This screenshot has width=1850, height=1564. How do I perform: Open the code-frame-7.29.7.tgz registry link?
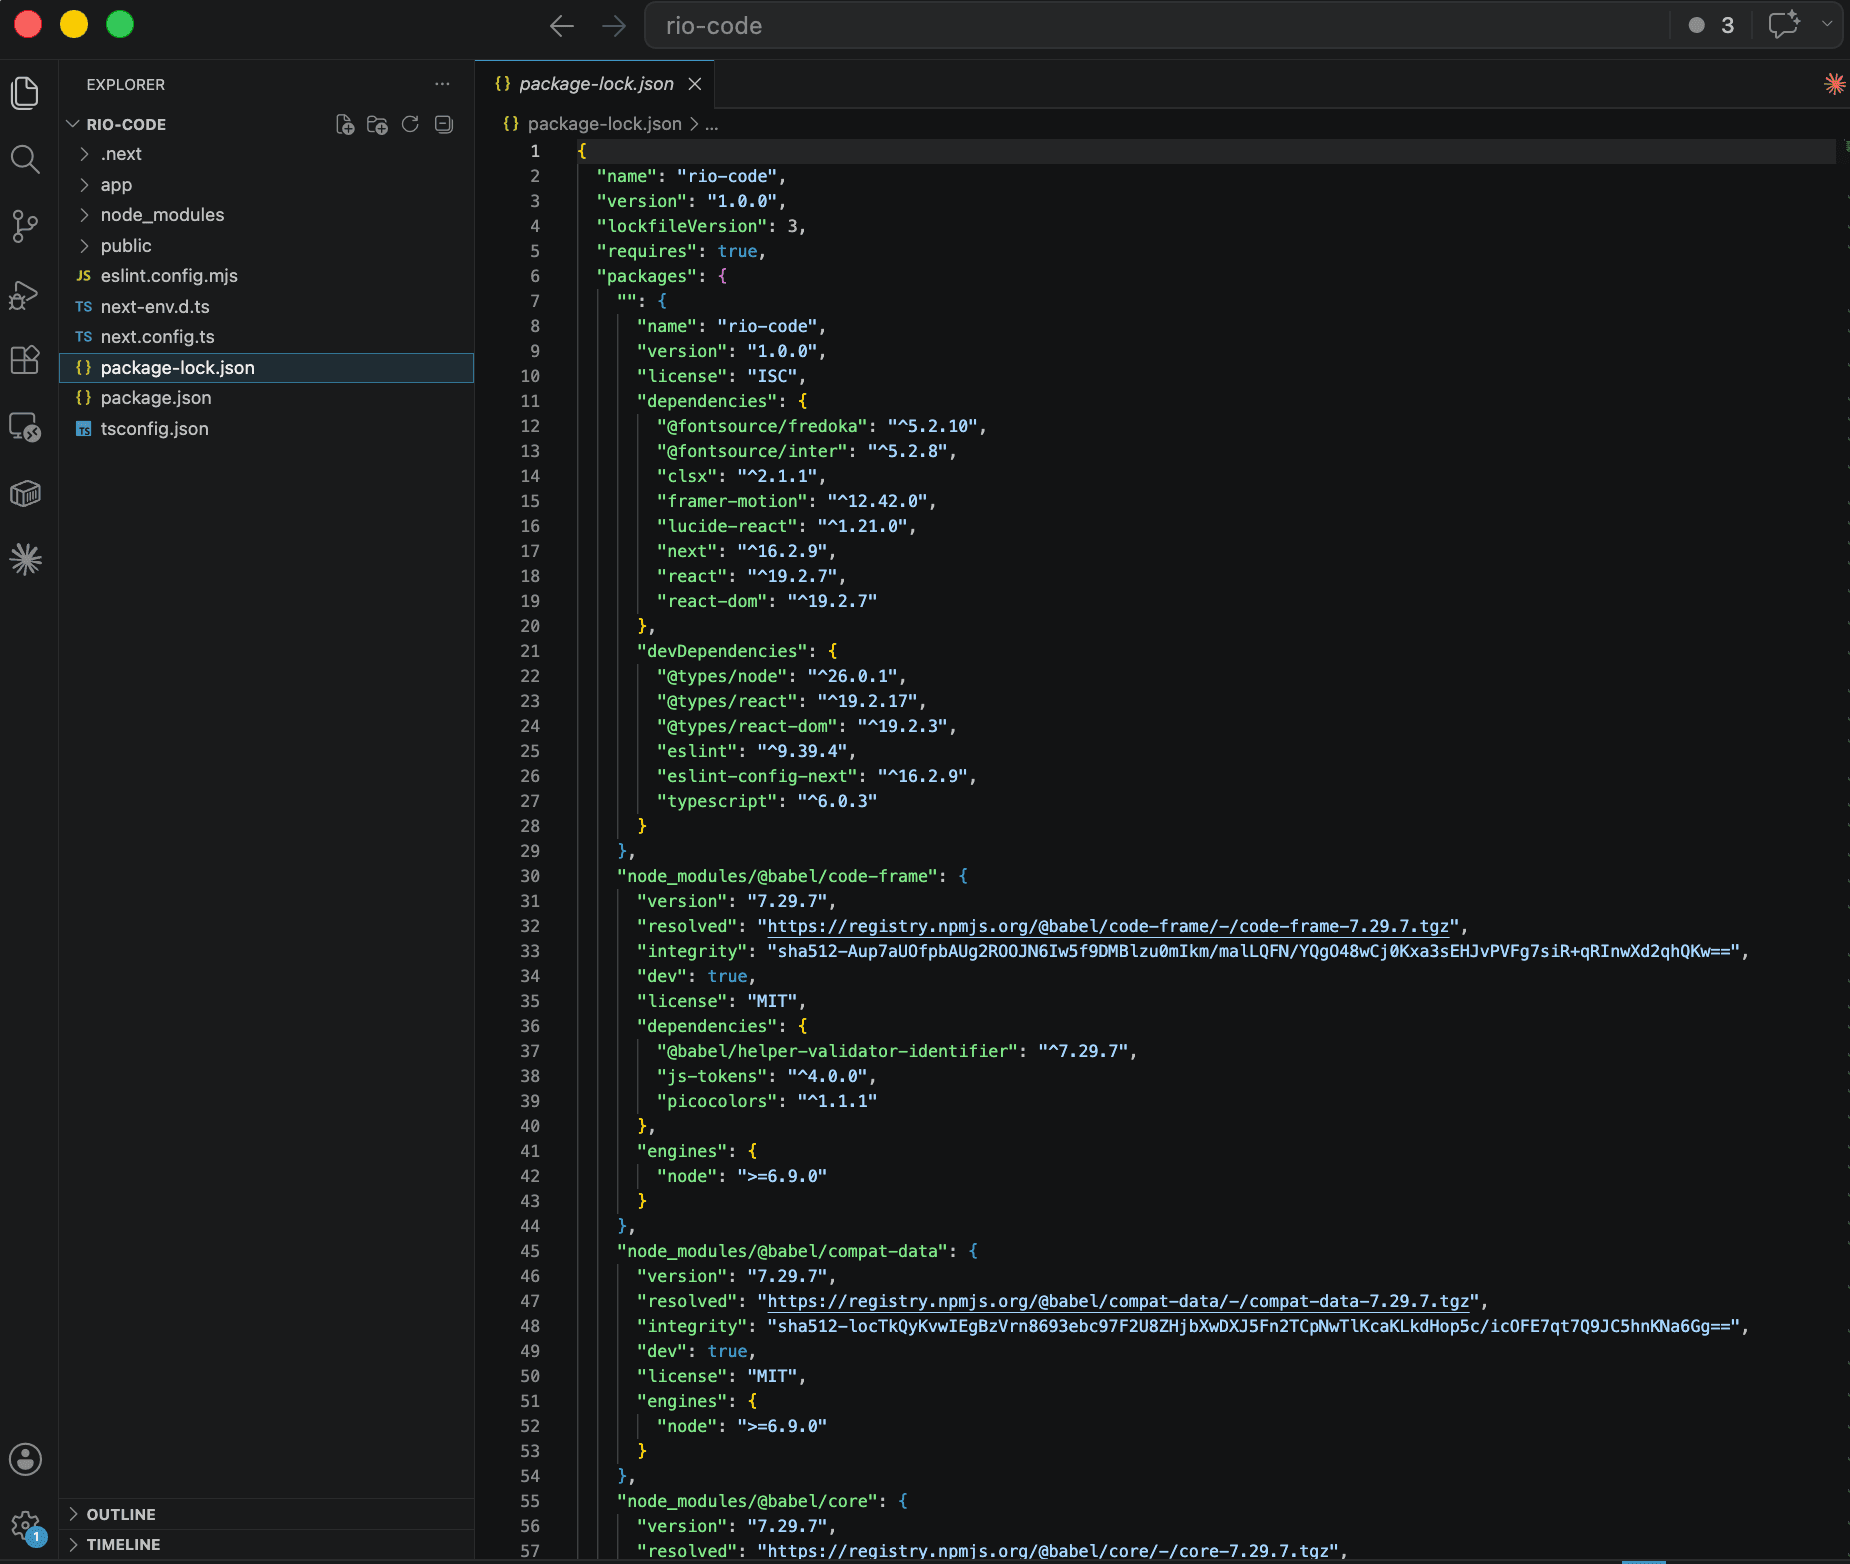tap(1108, 926)
